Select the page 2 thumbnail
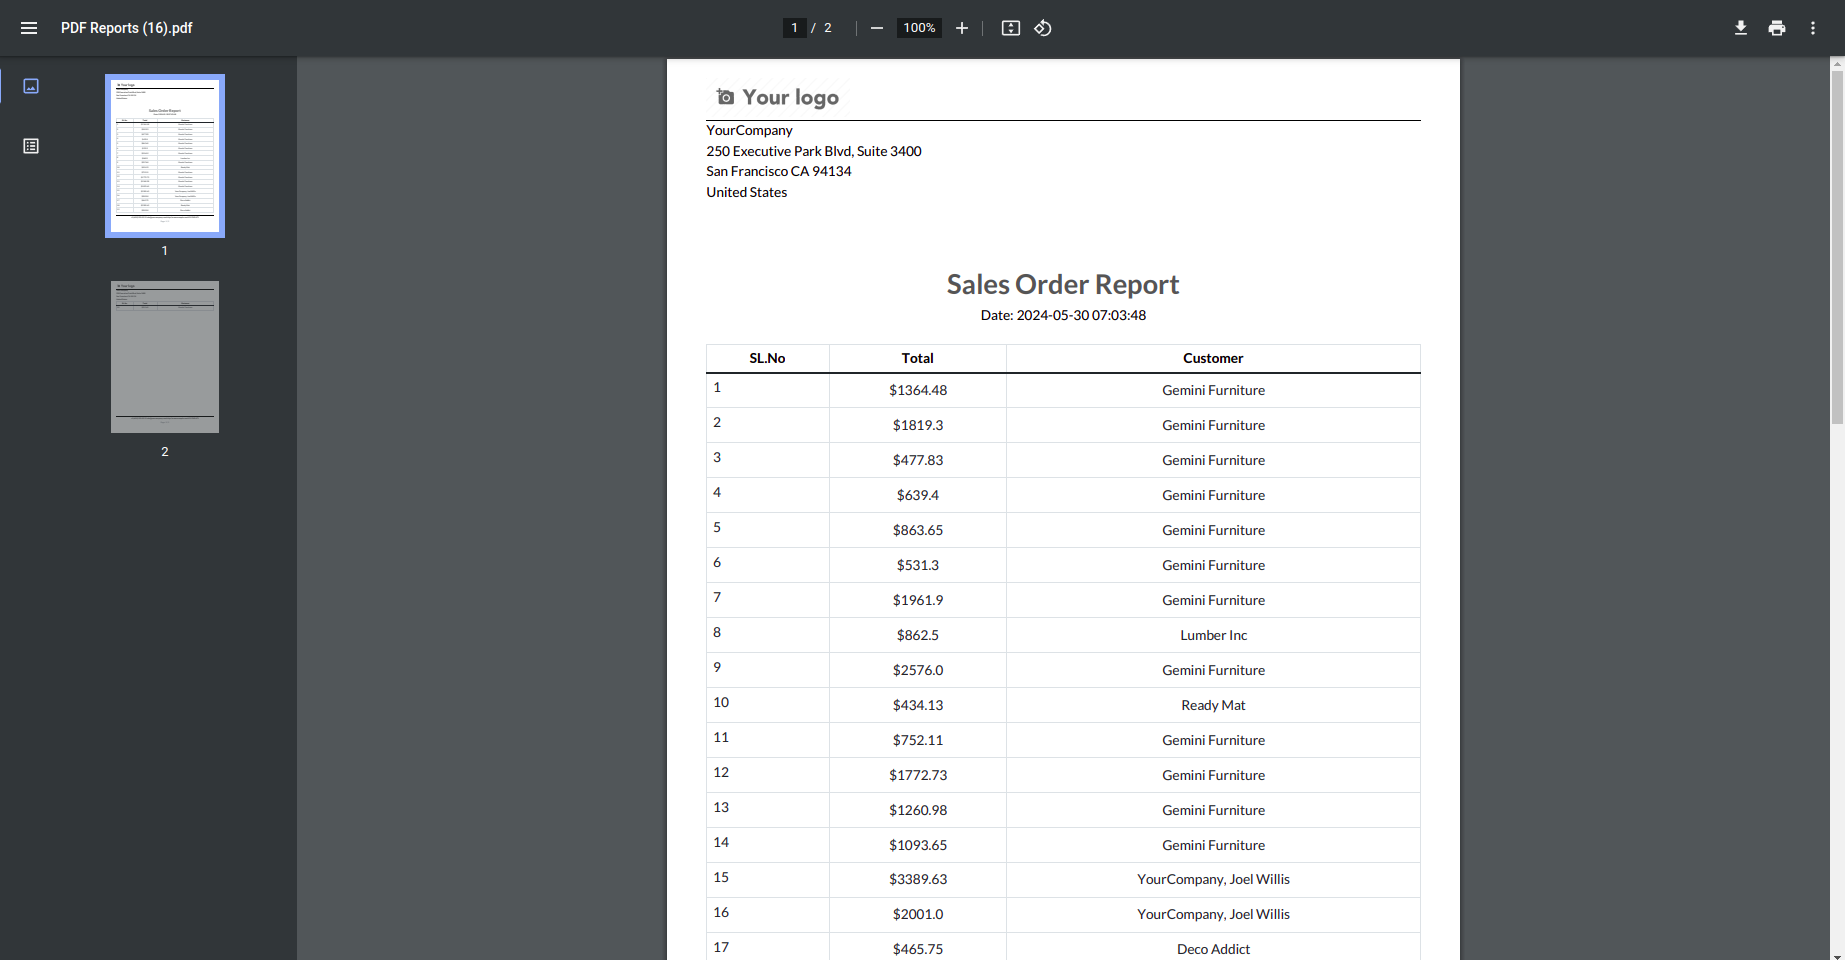1845x960 pixels. tap(165, 357)
